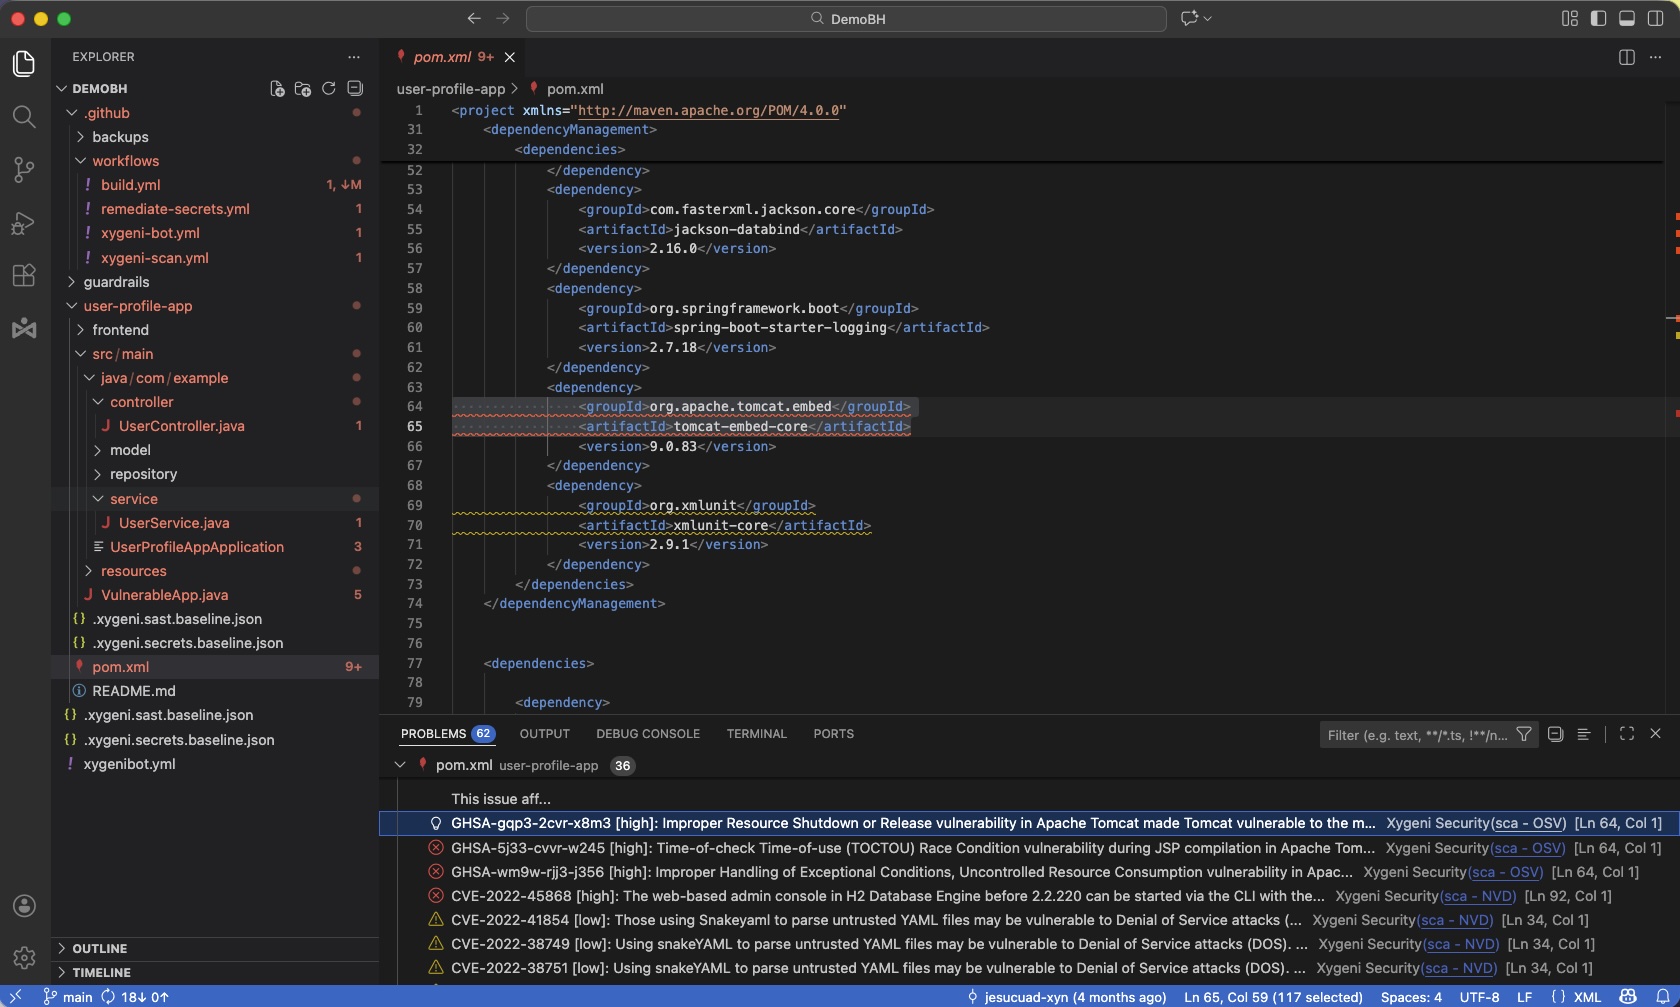Open the Accounts menu icon
Viewport: 1680px width, 1007px height.
click(x=24, y=906)
